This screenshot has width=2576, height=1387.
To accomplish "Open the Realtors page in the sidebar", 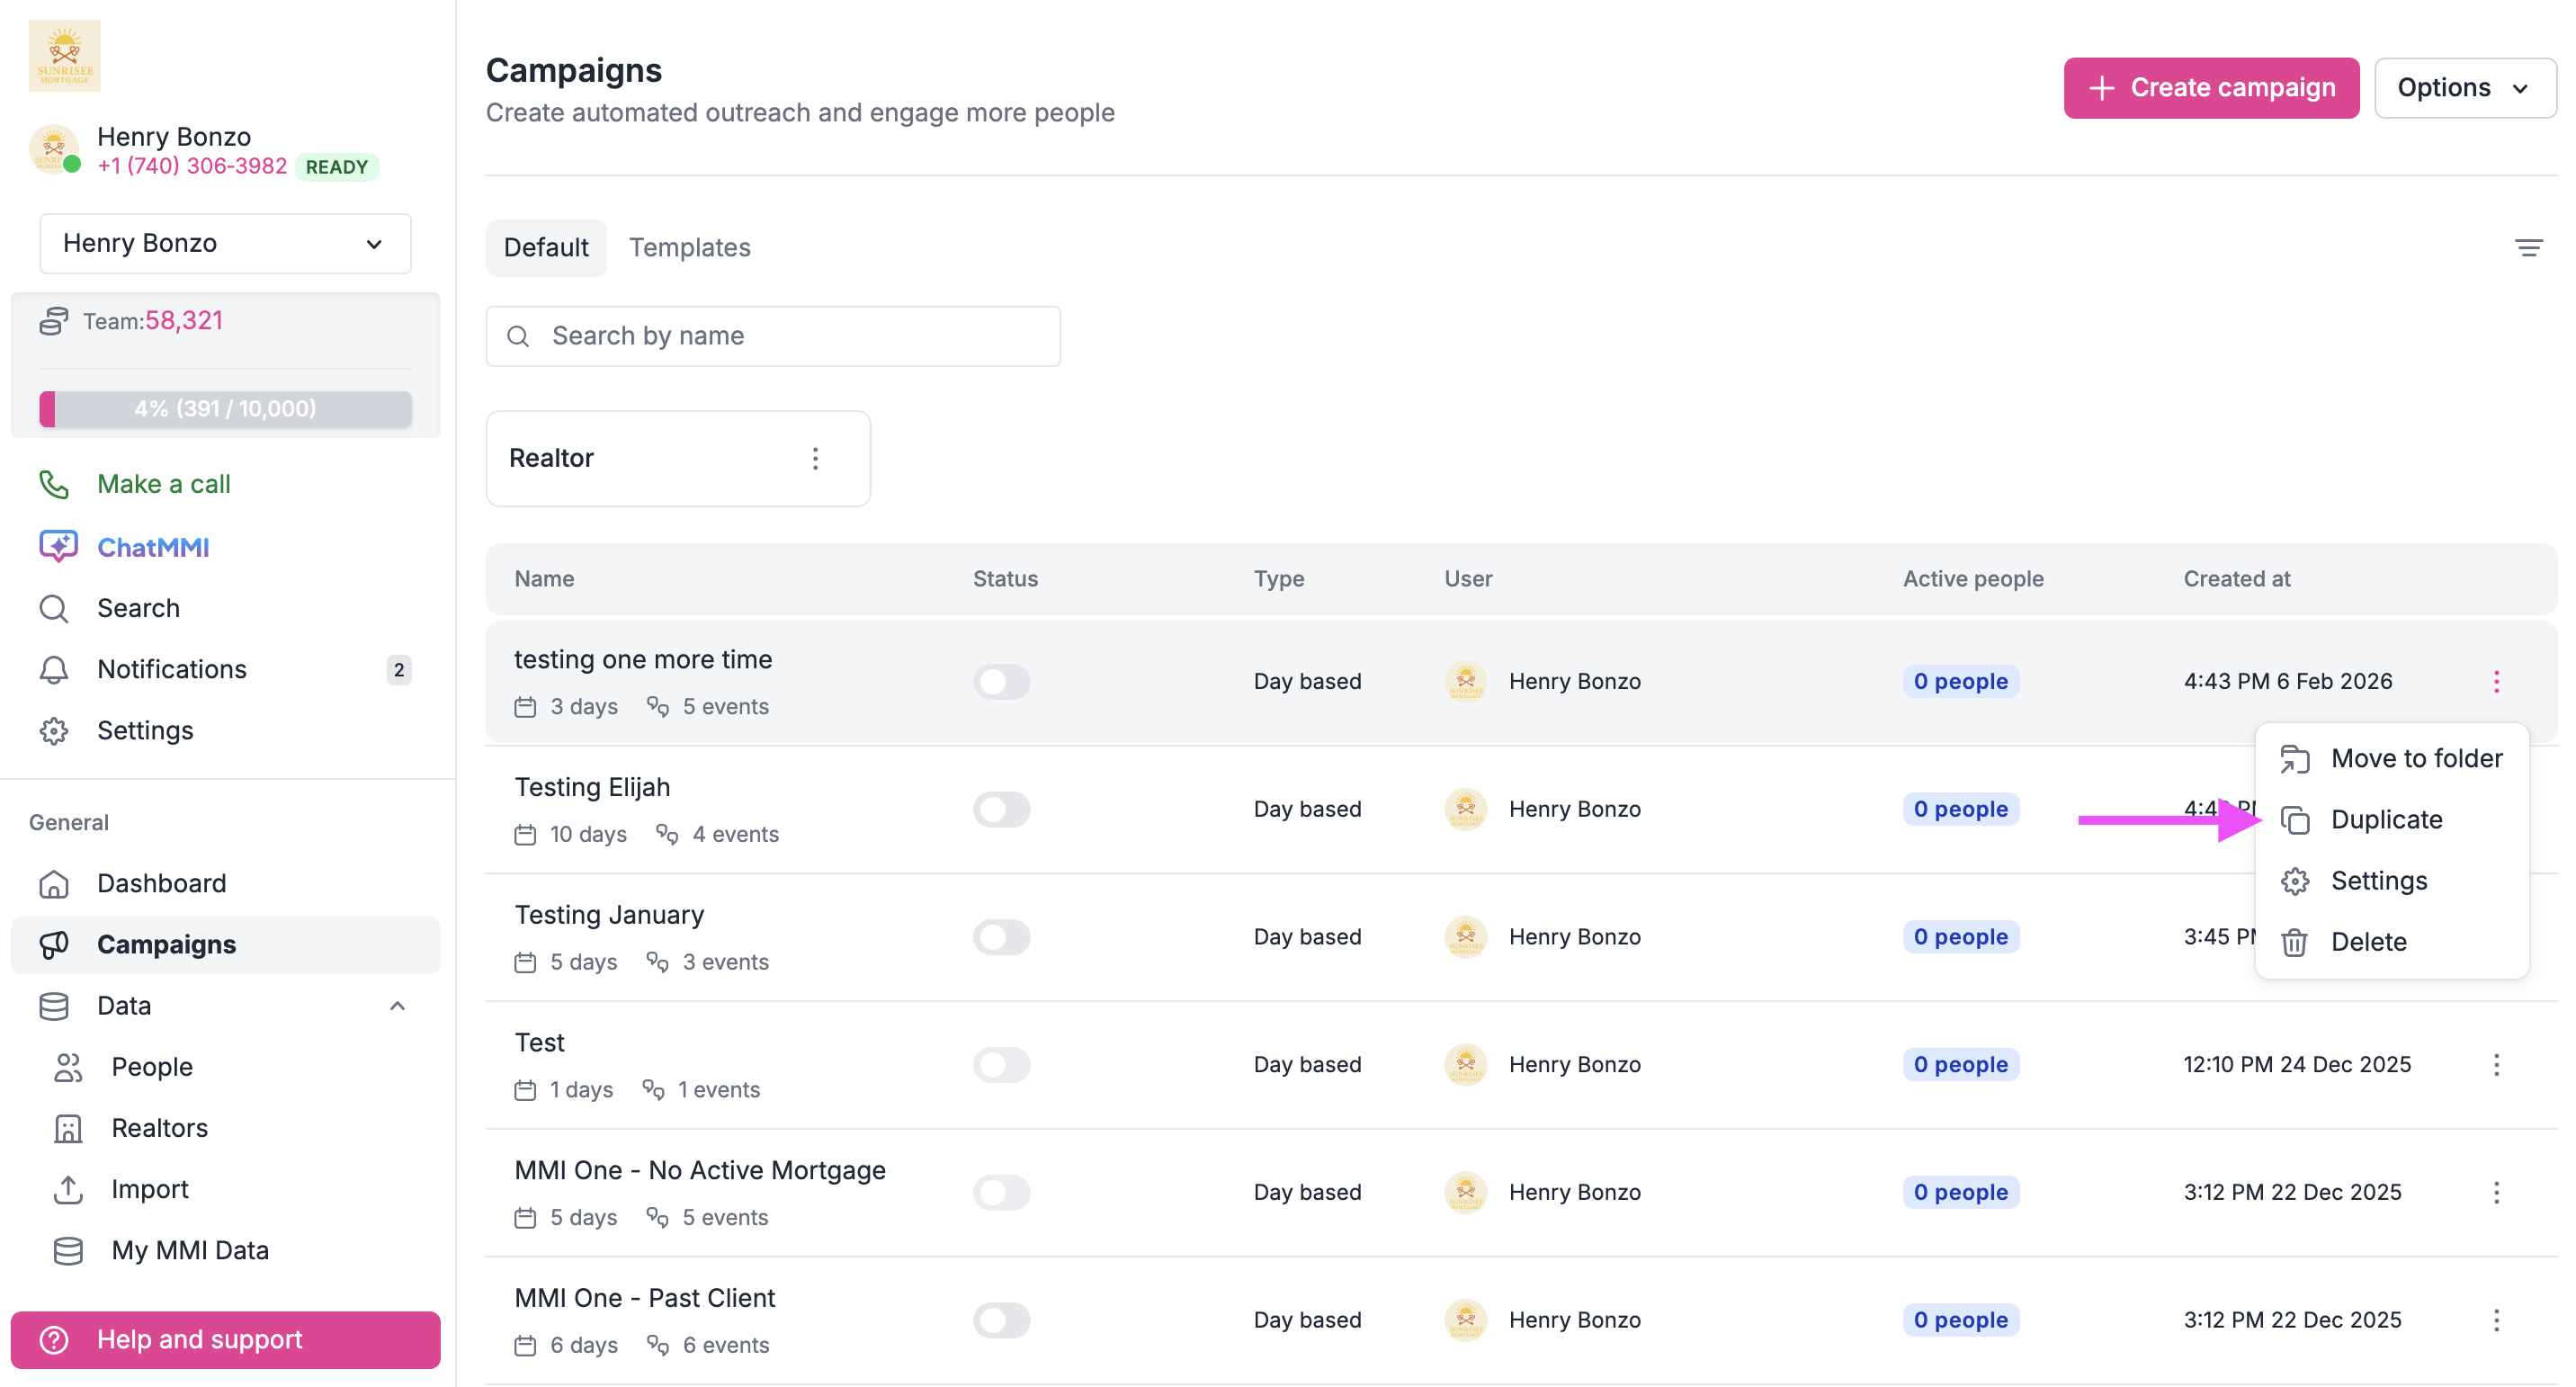I will (x=159, y=1127).
